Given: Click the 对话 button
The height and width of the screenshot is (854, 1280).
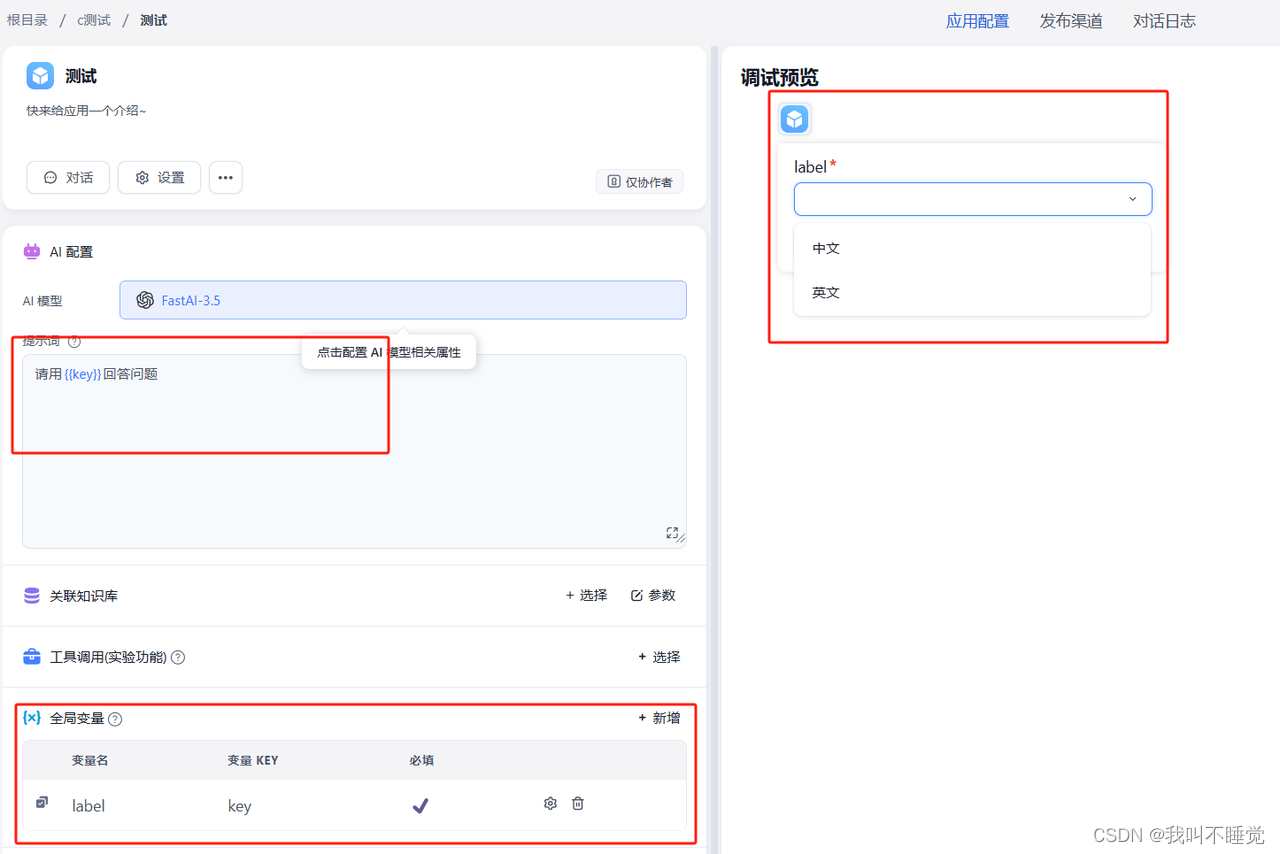Looking at the screenshot, I should (x=68, y=177).
